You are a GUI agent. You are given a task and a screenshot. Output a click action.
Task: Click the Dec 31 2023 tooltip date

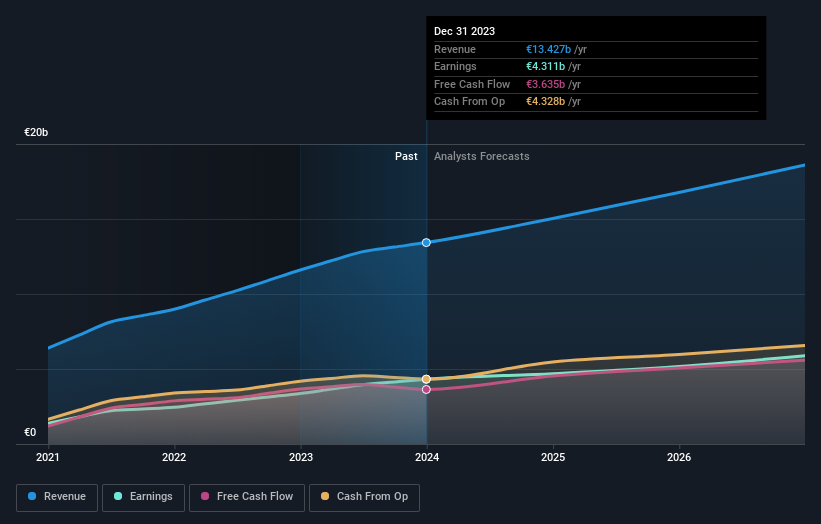tap(464, 31)
